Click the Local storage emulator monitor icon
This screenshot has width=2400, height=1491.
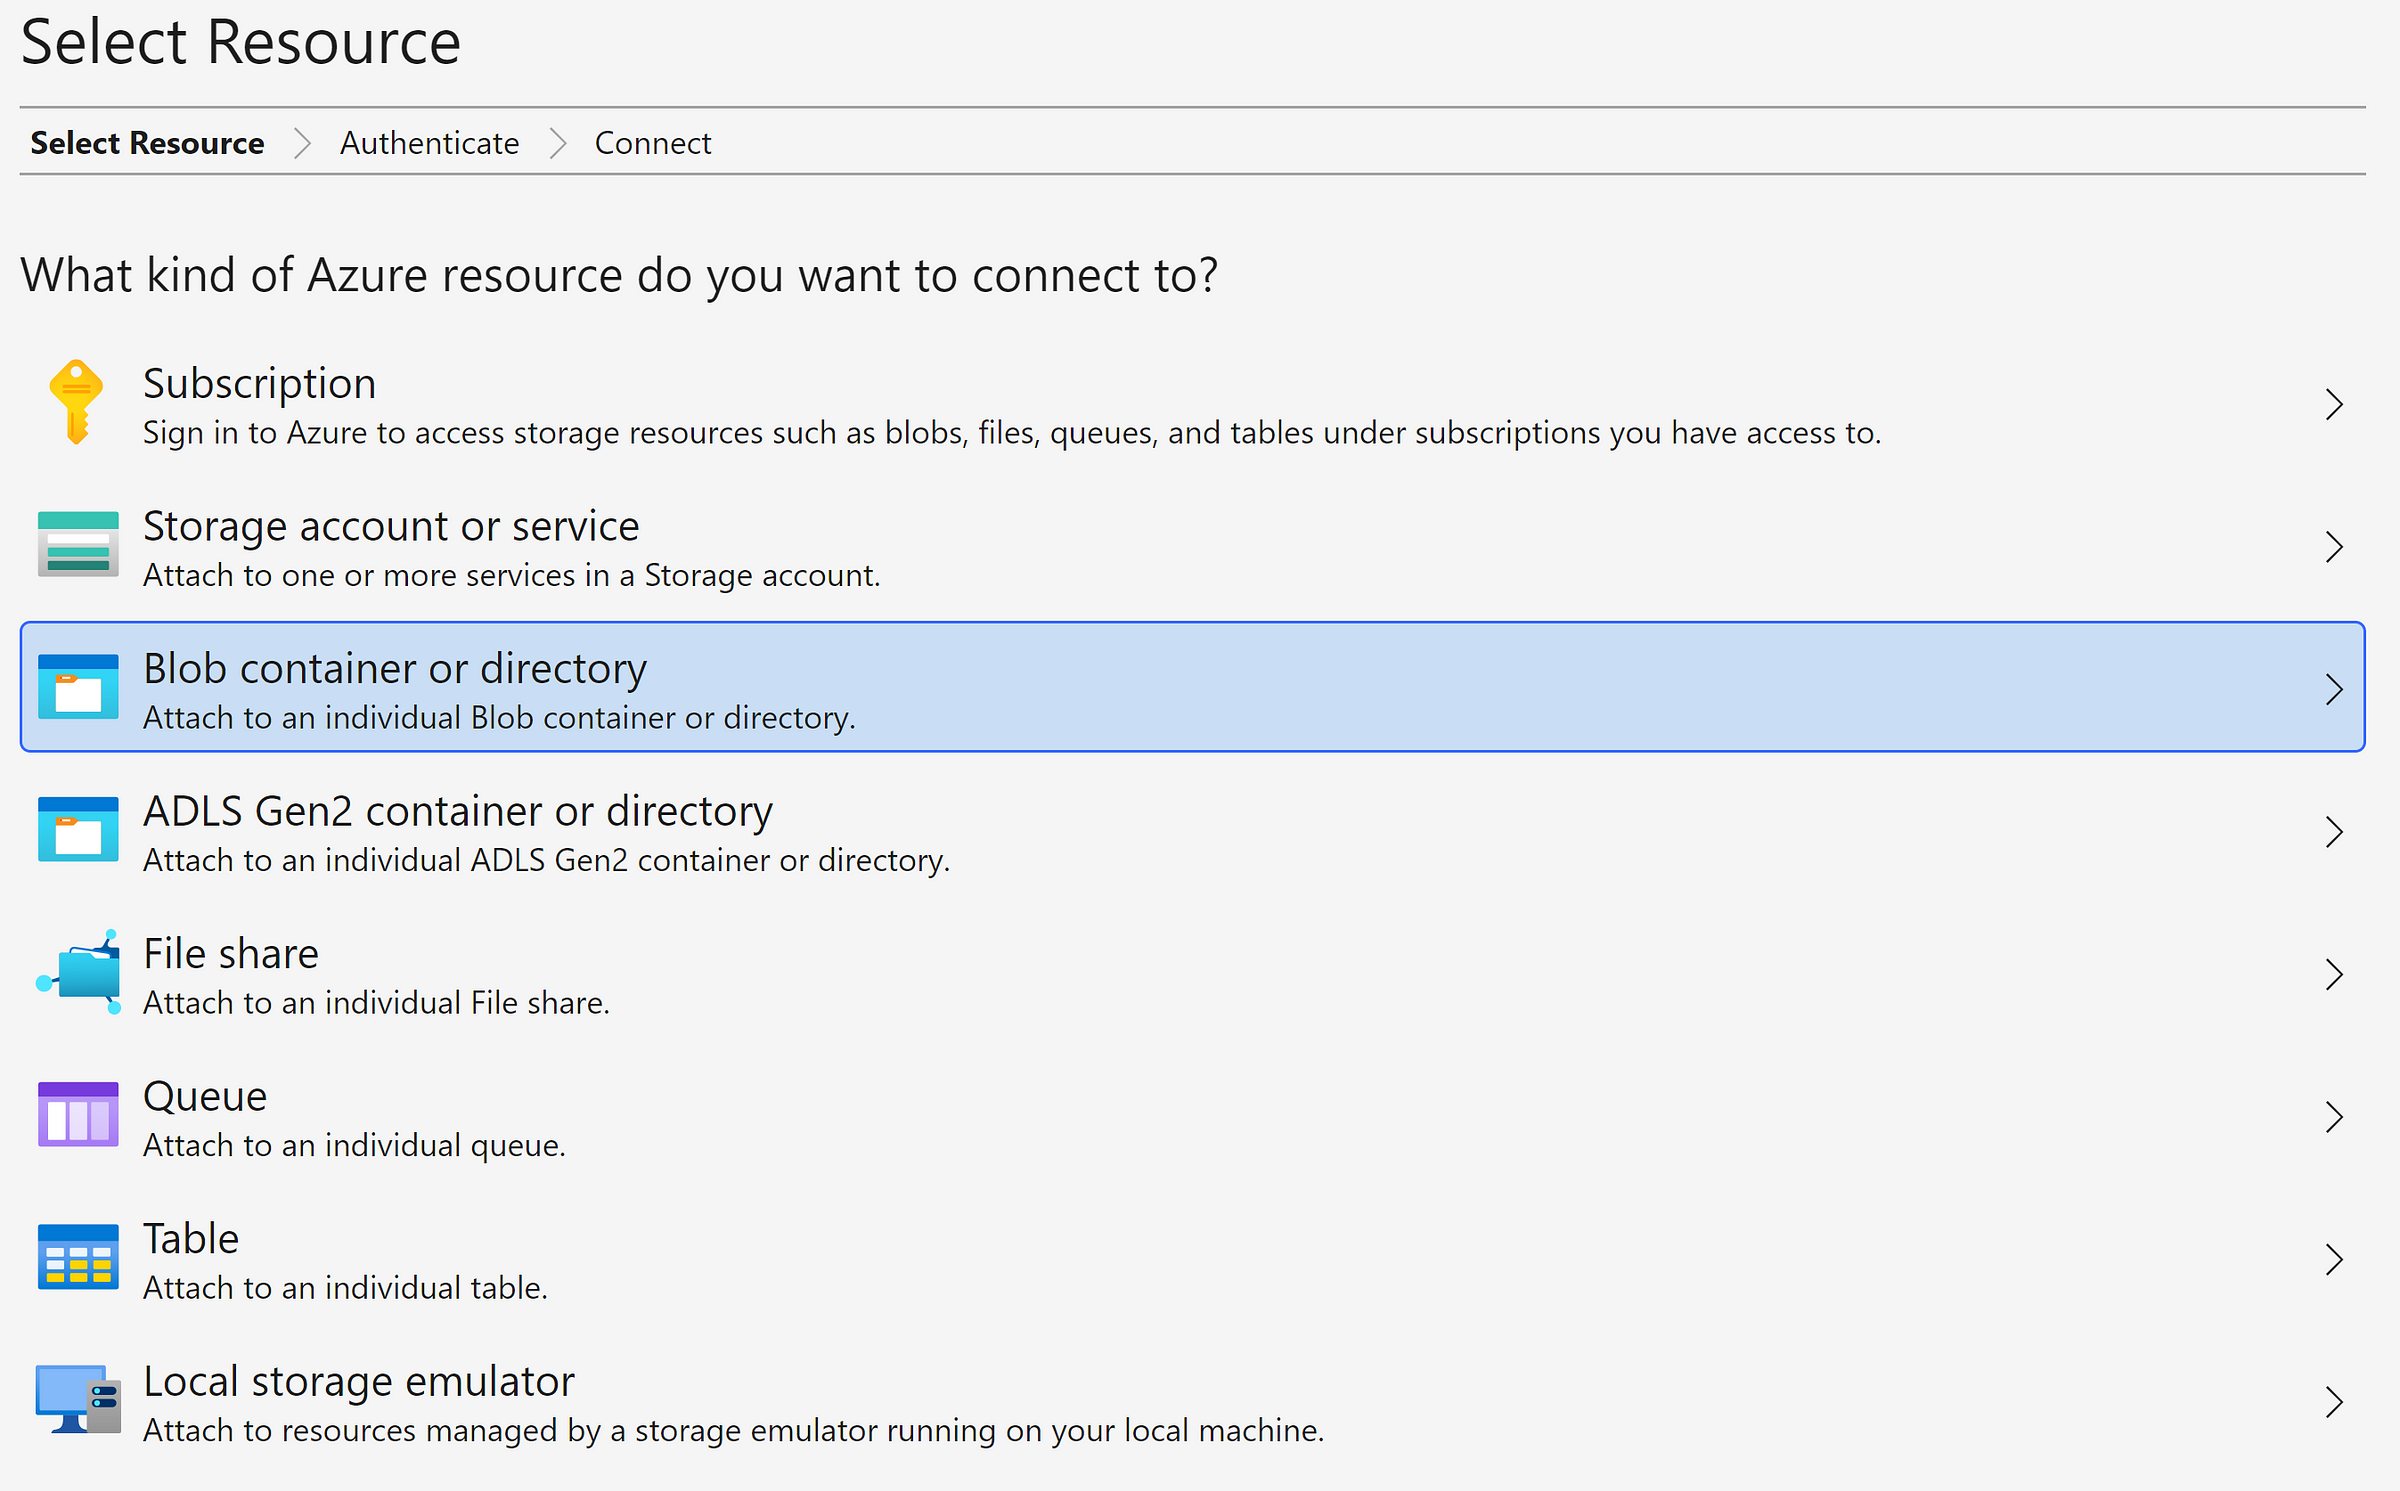pyautogui.click(x=78, y=1399)
